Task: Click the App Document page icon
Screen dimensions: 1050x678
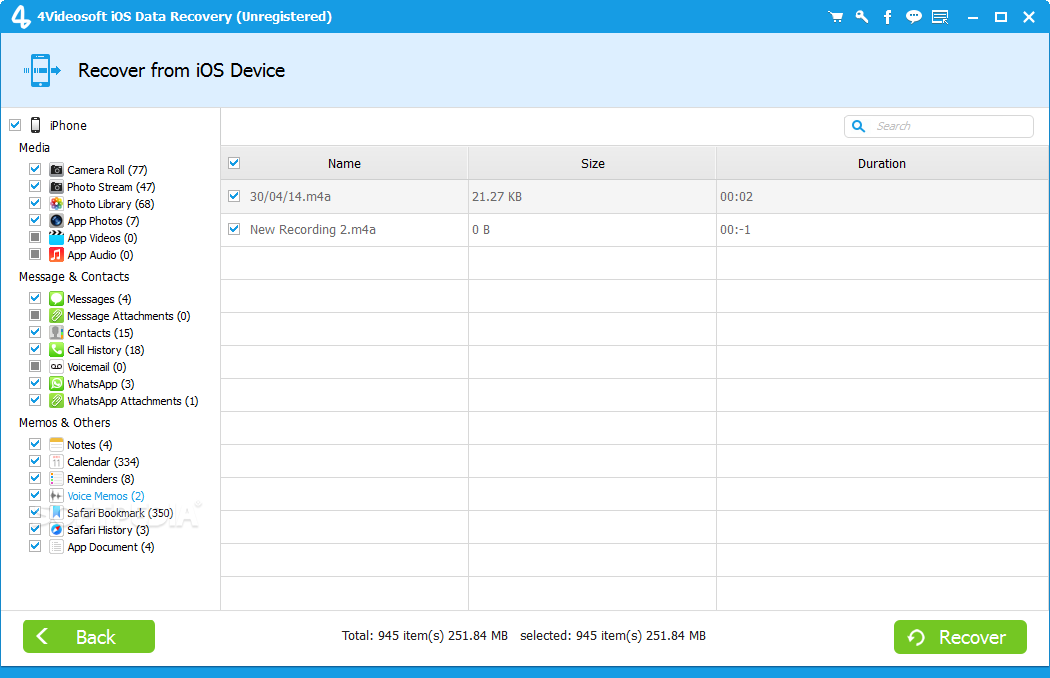Action: [57, 547]
